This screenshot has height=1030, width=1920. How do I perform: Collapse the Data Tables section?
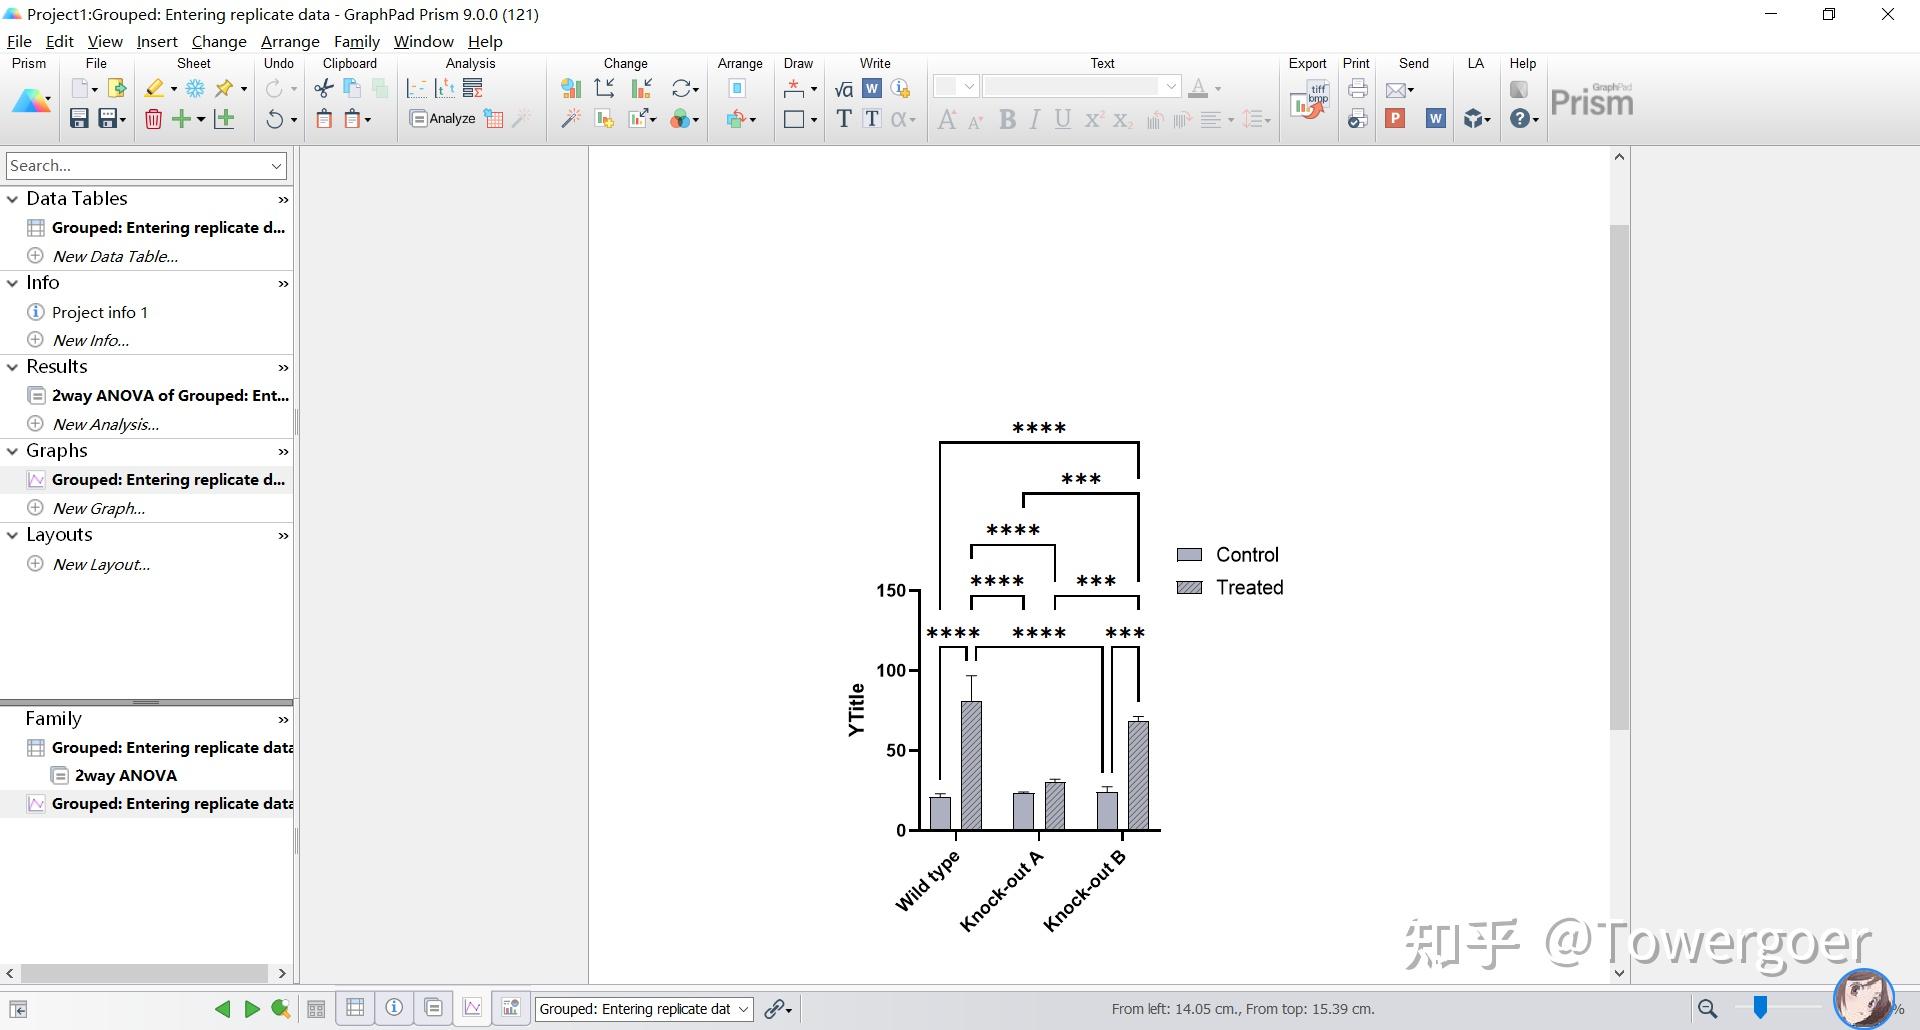(13, 199)
